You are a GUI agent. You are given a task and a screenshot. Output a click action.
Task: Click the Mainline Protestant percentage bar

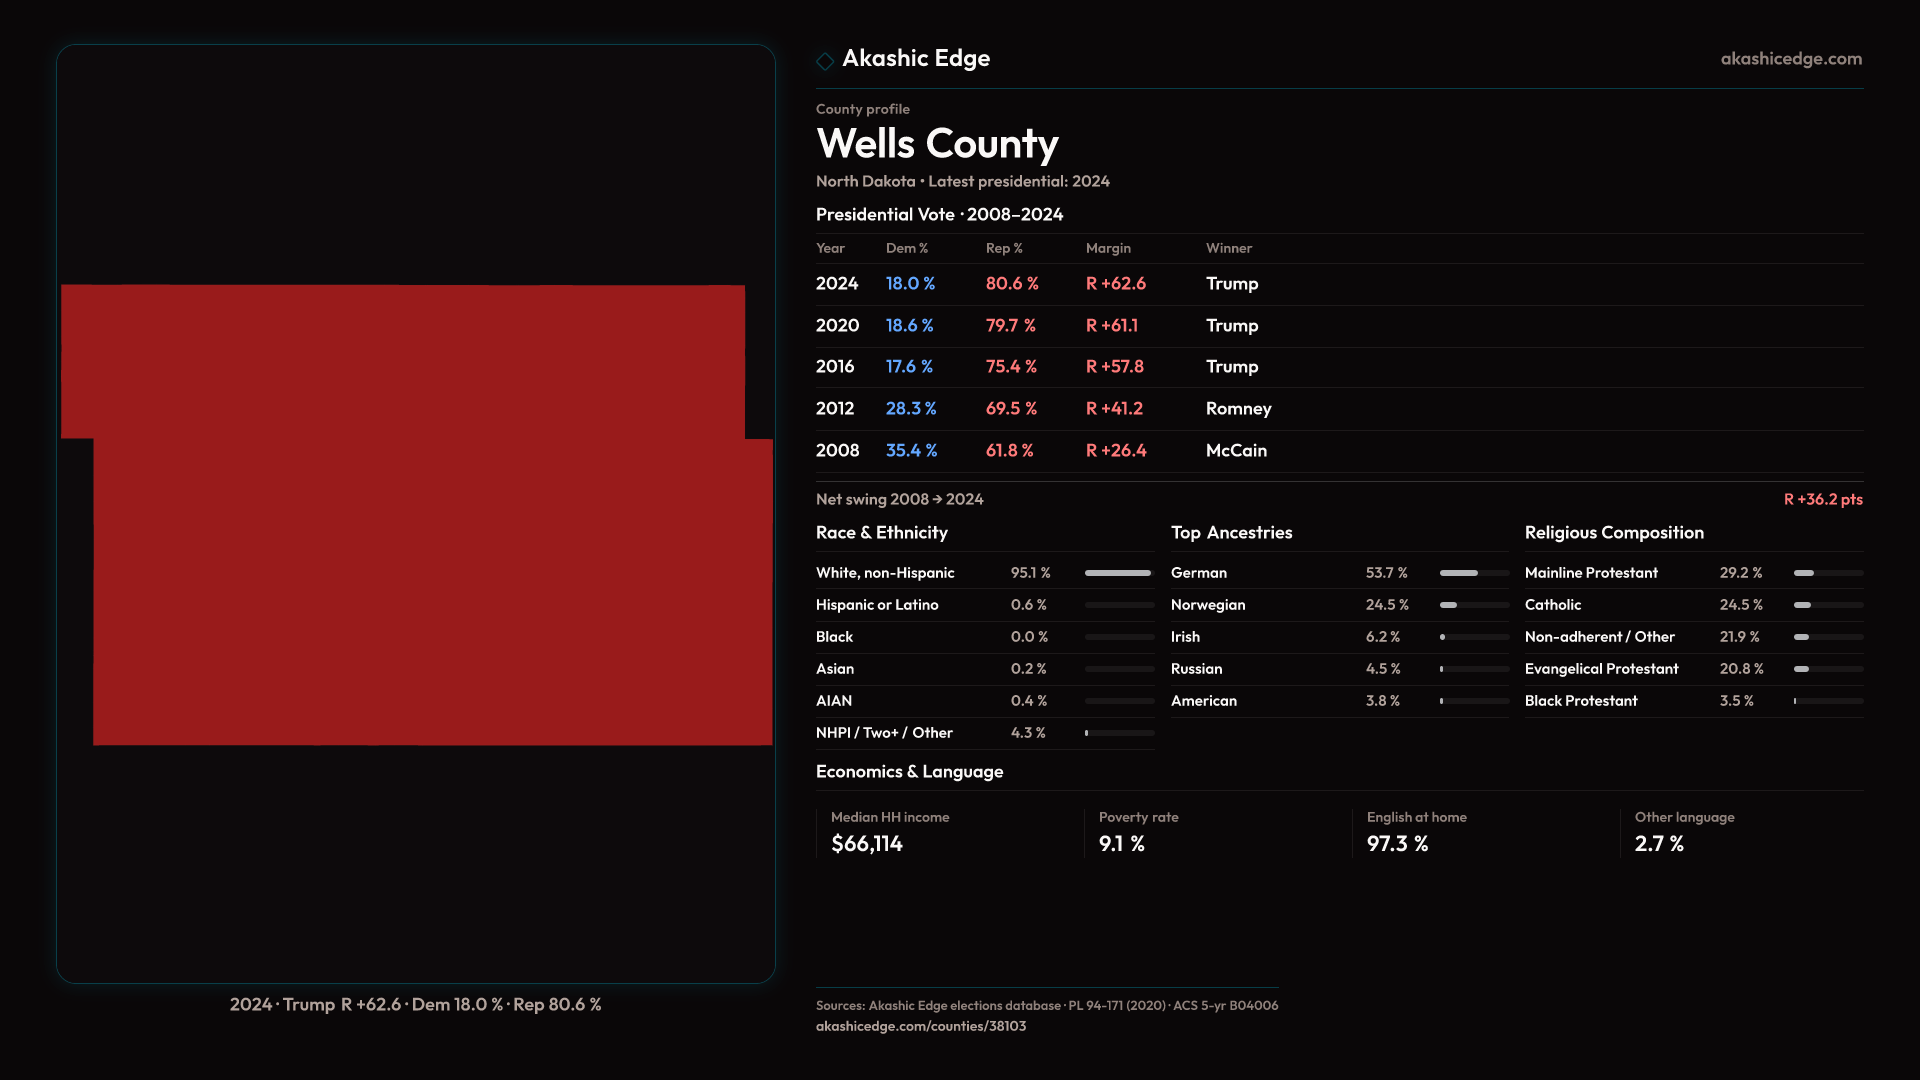pyautogui.click(x=1827, y=573)
